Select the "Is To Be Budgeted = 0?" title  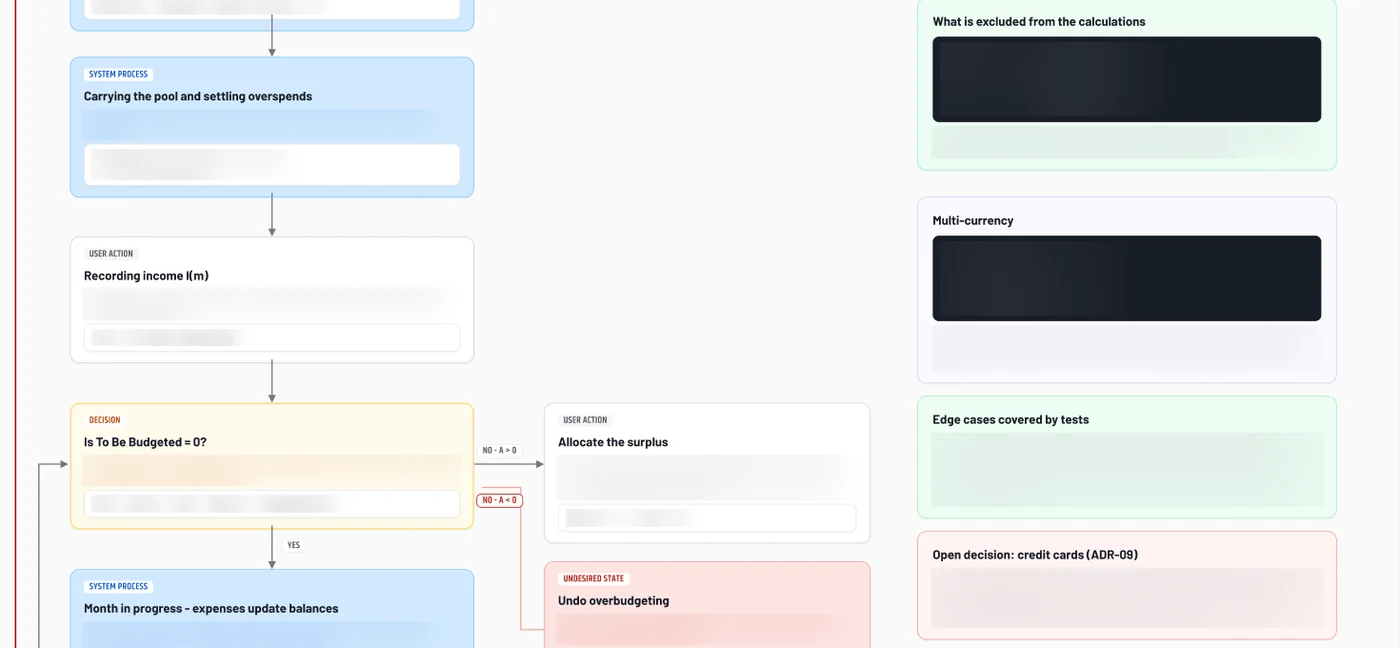click(145, 442)
